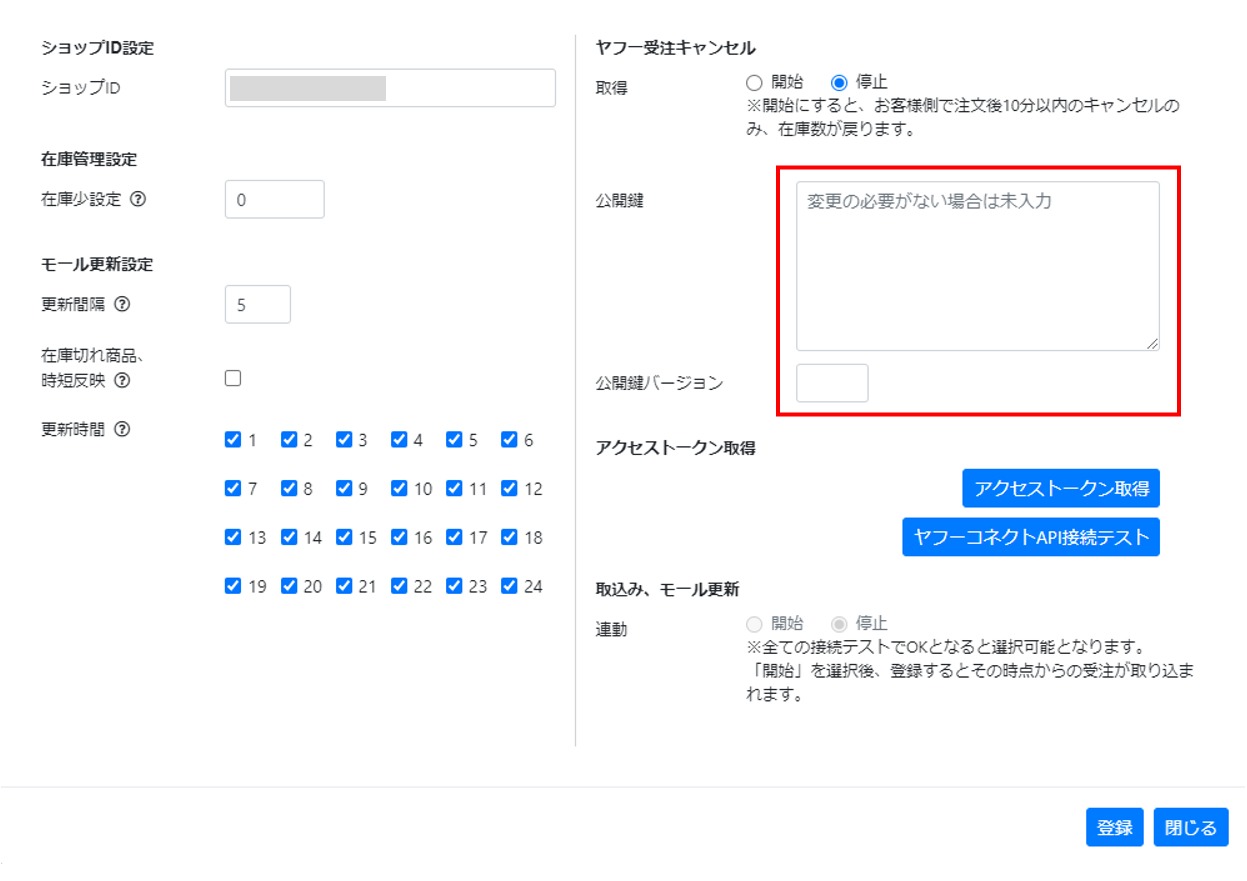This screenshot has height=881, width=1247.
Task: Save settings with 登録 button
Action: (x=1115, y=827)
